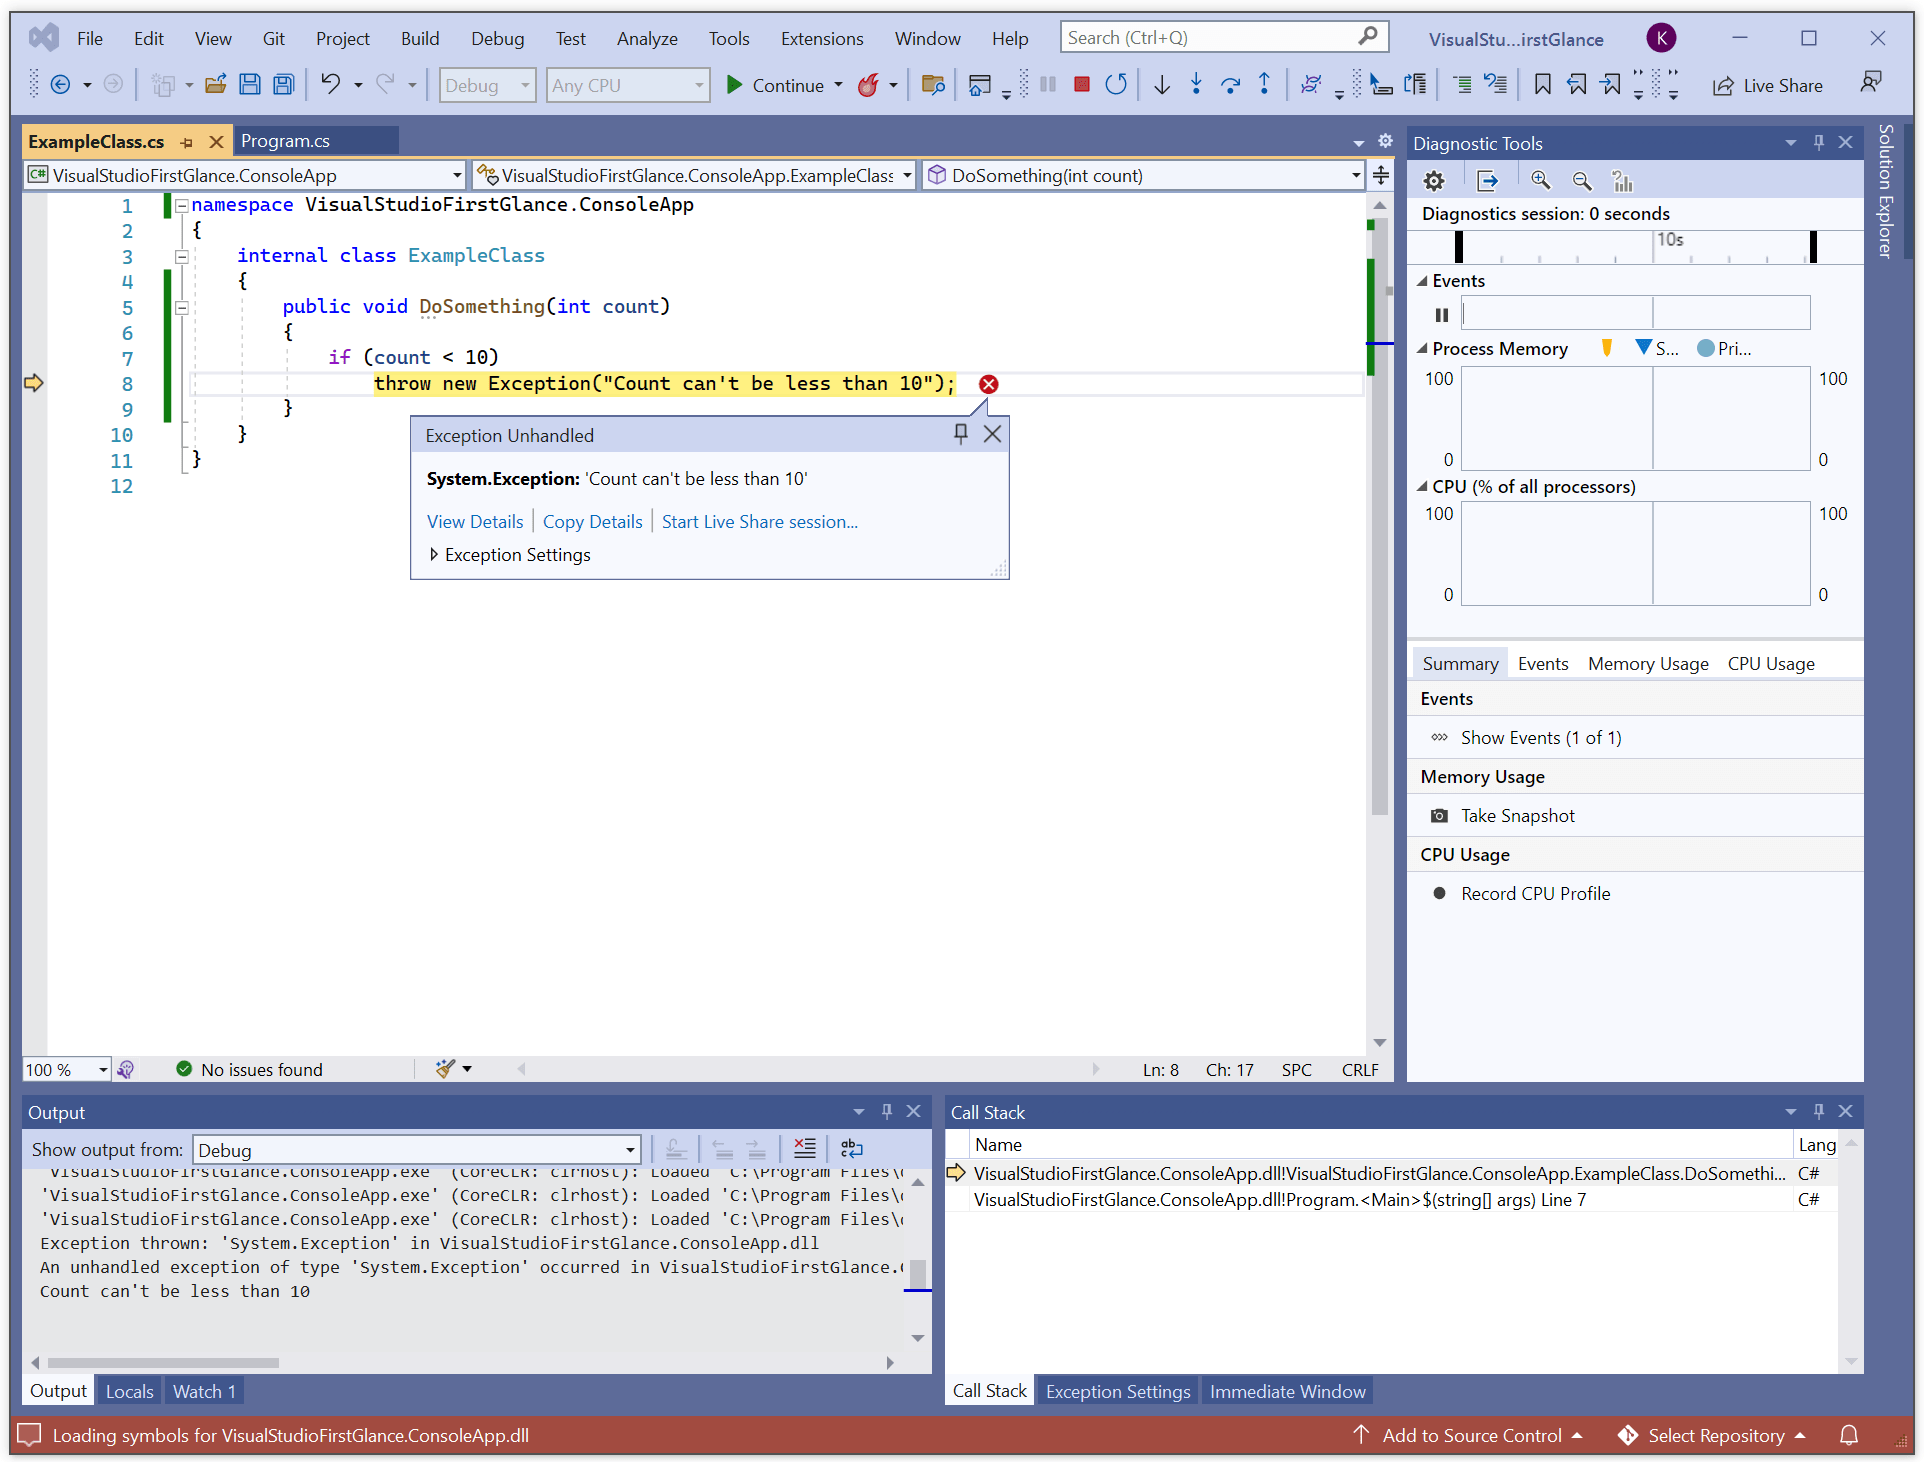This screenshot has height=1462, width=1924.
Task: Pause the diagnostic Events track
Action: pyautogui.click(x=1441, y=315)
